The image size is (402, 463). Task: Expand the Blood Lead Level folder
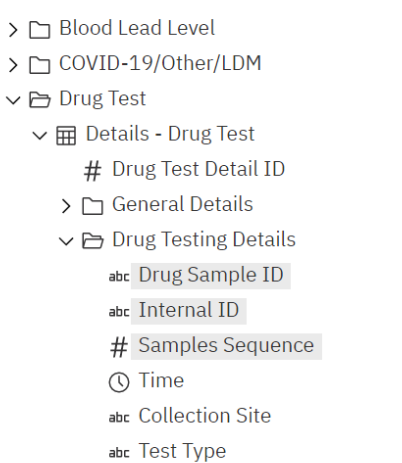(13, 30)
